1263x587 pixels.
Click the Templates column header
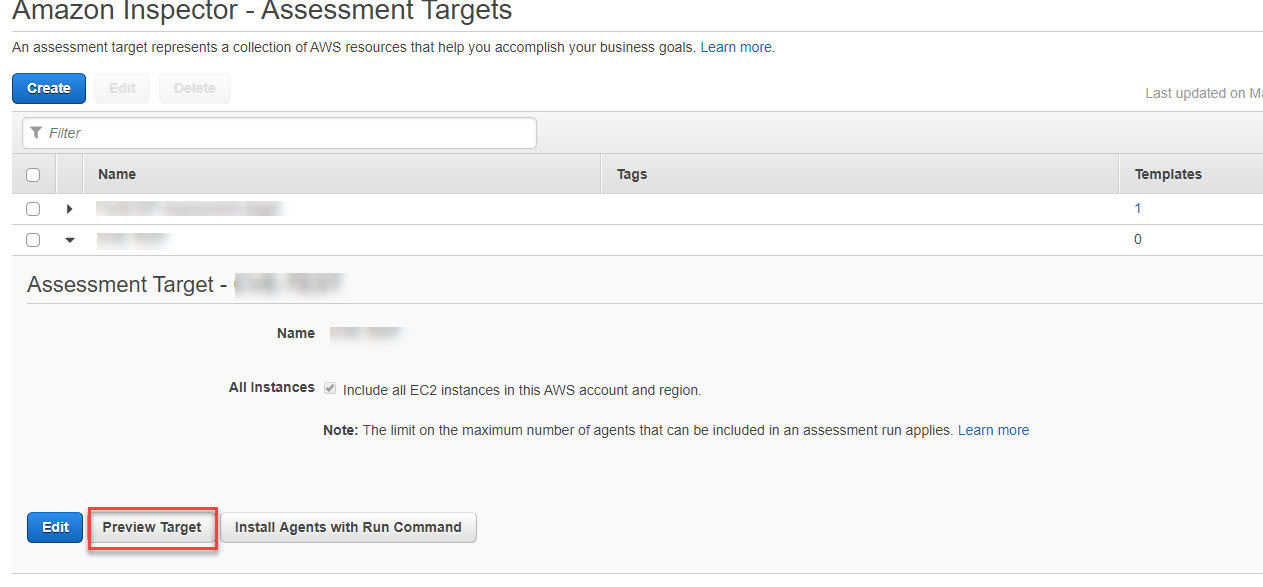(x=1167, y=173)
